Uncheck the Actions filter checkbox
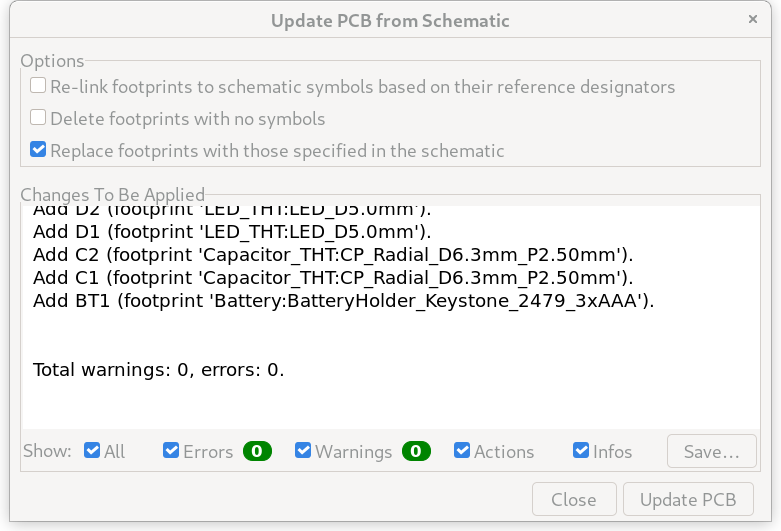This screenshot has height=531, width=781. coord(462,450)
